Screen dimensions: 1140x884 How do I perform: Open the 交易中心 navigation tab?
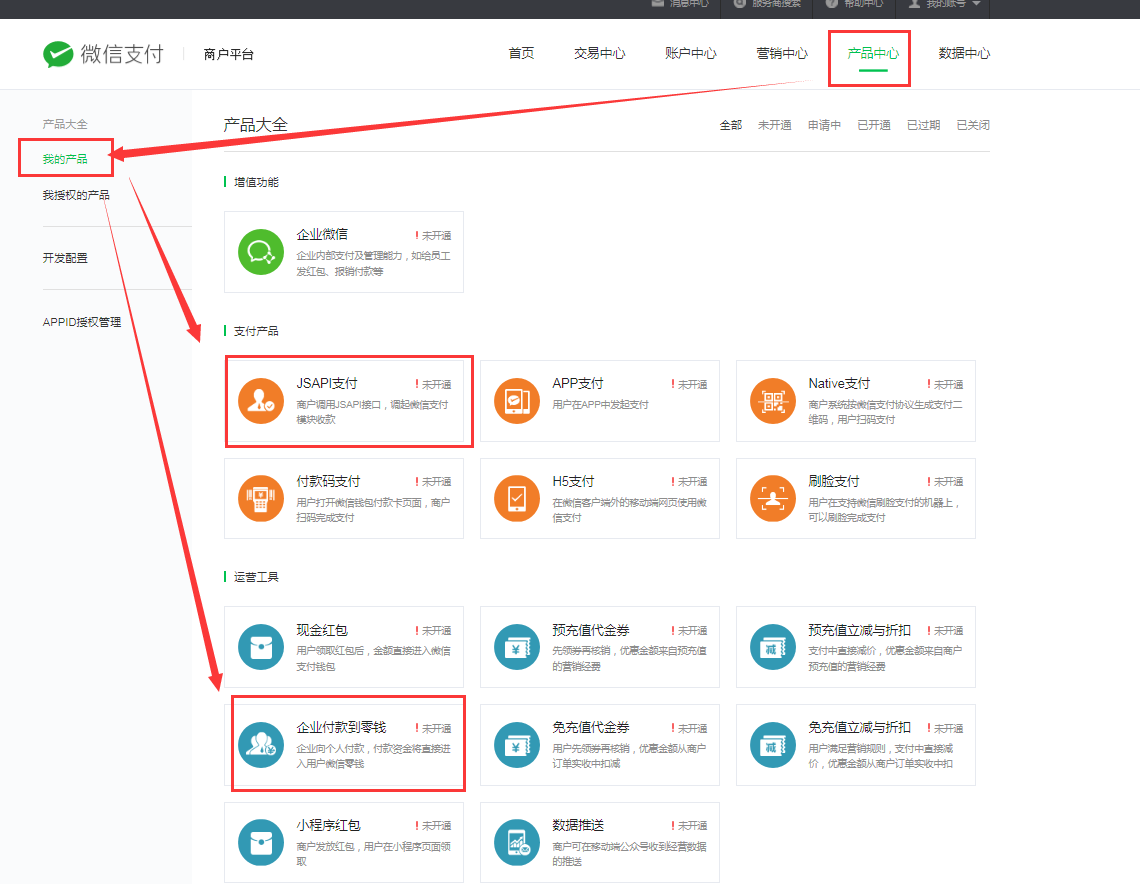[x=599, y=53]
